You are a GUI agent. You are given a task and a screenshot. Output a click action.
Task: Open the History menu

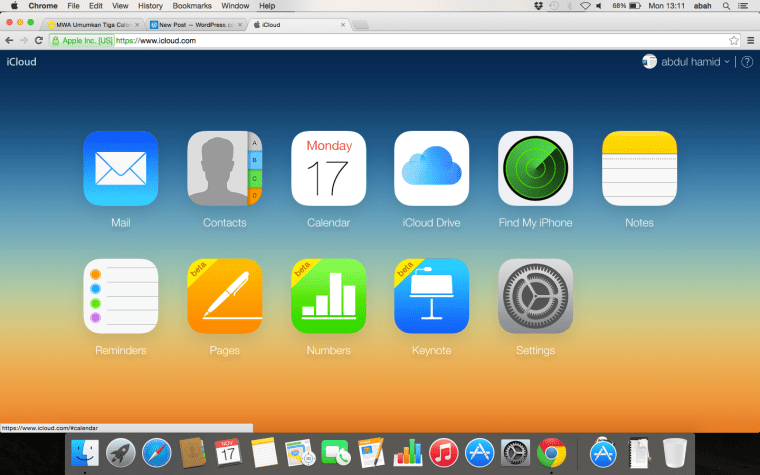point(150,6)
